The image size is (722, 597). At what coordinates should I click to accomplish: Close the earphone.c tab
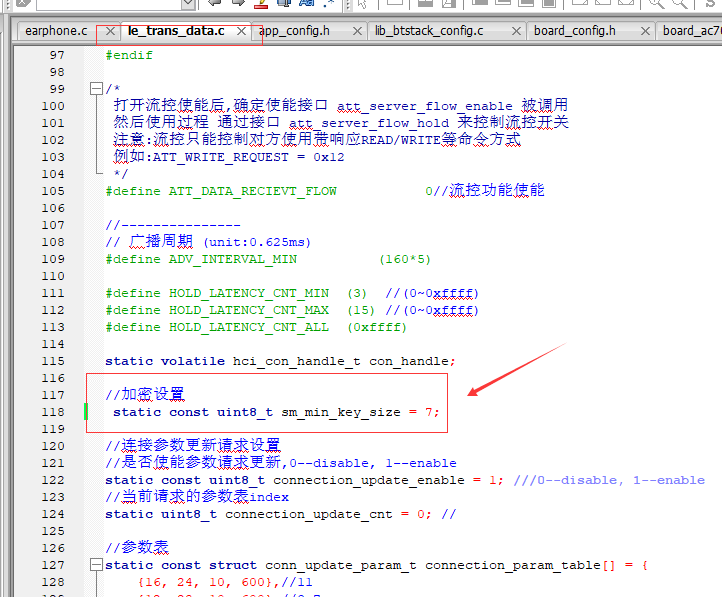(x=111, y=31)
